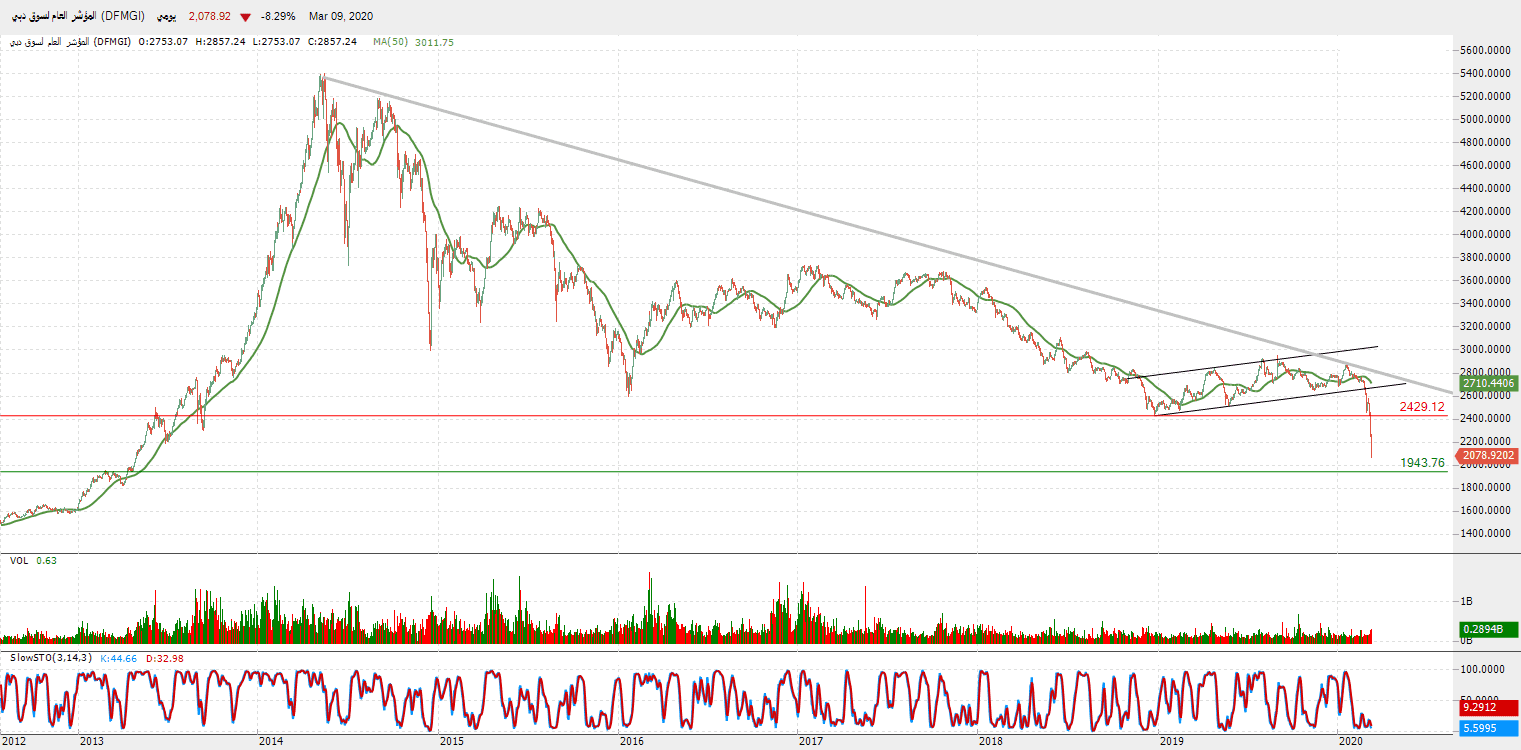Select the 3400.0000 price axis label
The image size is (1521, 750).
1484,303
